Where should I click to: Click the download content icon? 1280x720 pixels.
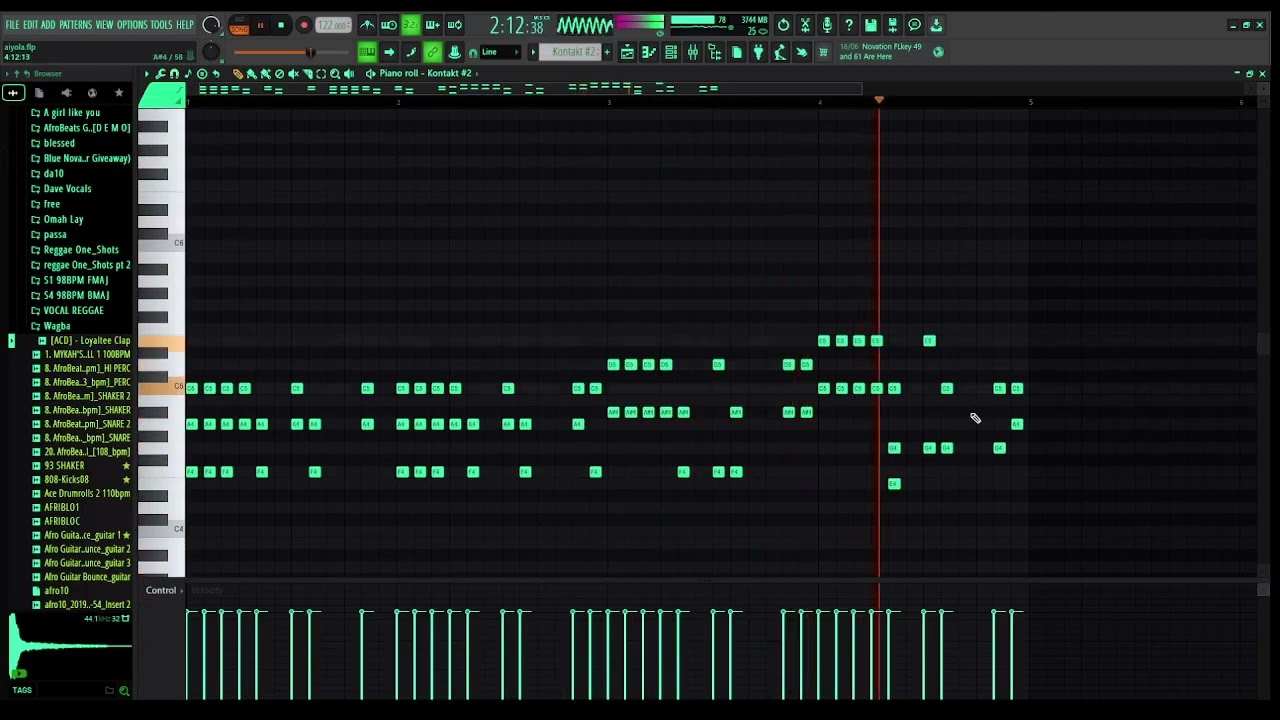[x=936, y=25]
